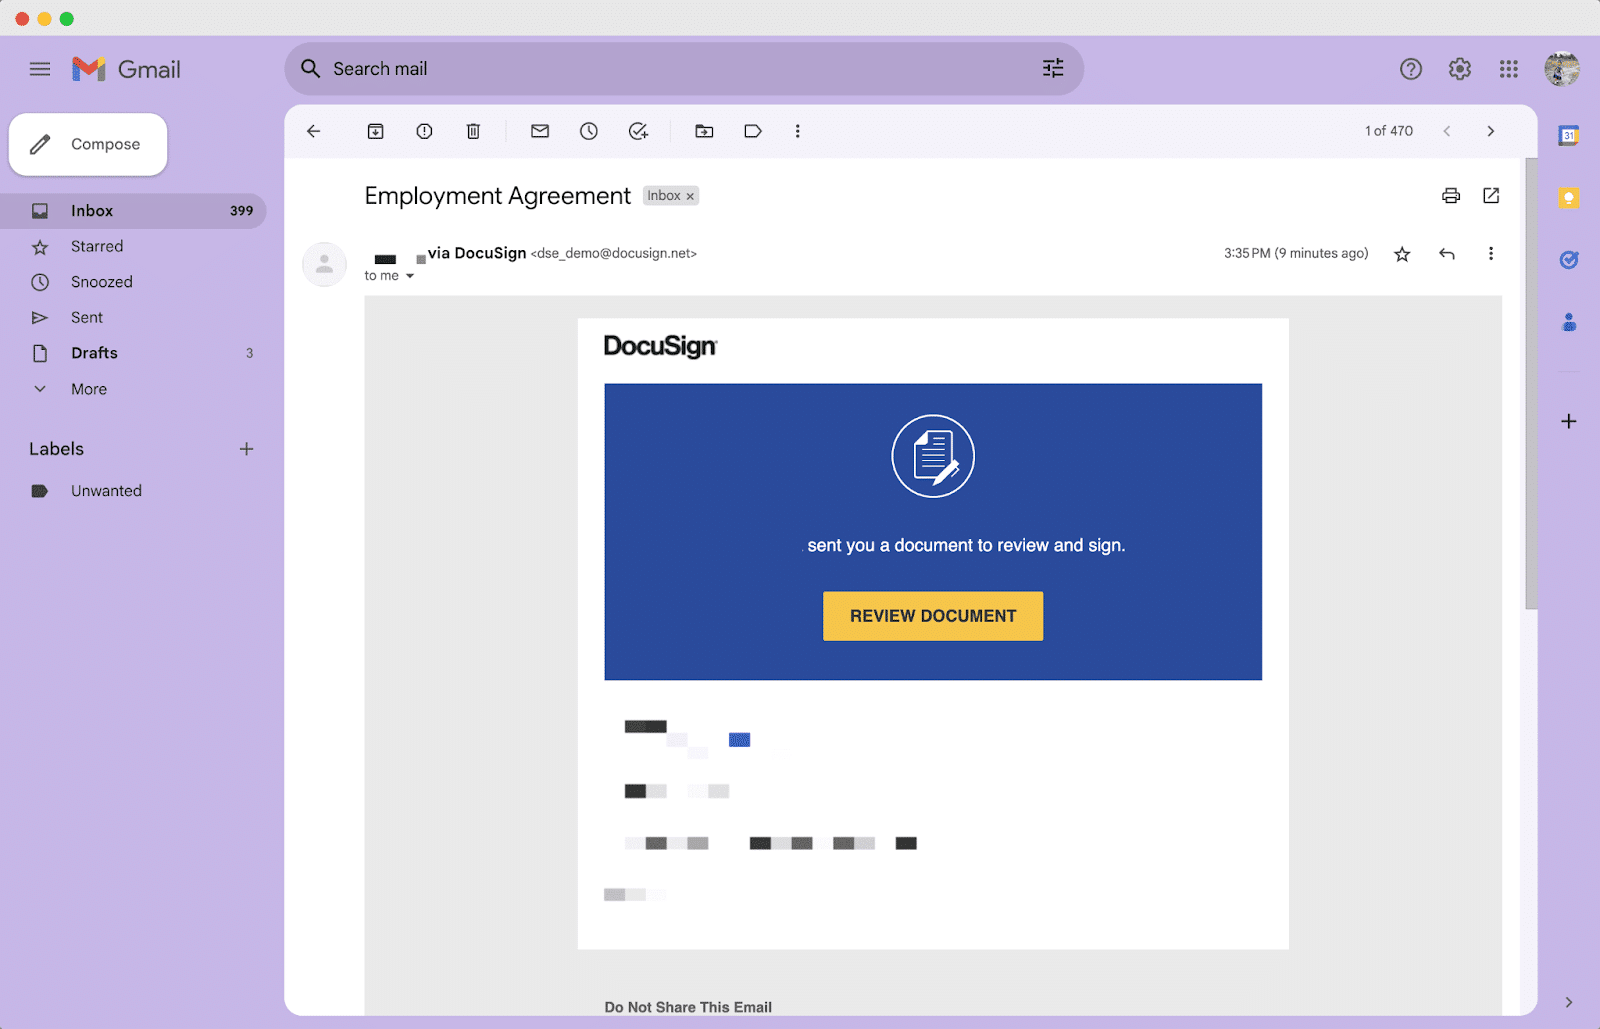Delete this email with trash icon
This screenshot has height=1029, width=1600.
click(x=474, y=131)
